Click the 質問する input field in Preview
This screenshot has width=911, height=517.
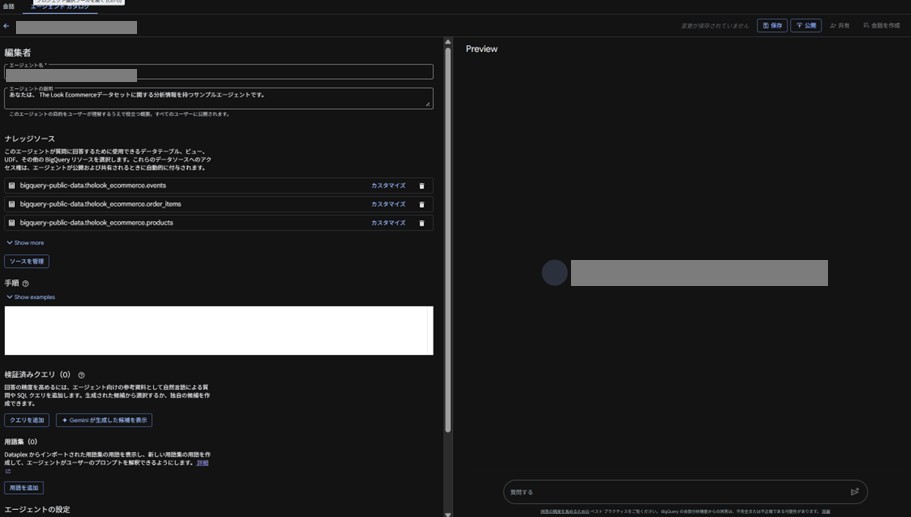click(x=670, y=492)
